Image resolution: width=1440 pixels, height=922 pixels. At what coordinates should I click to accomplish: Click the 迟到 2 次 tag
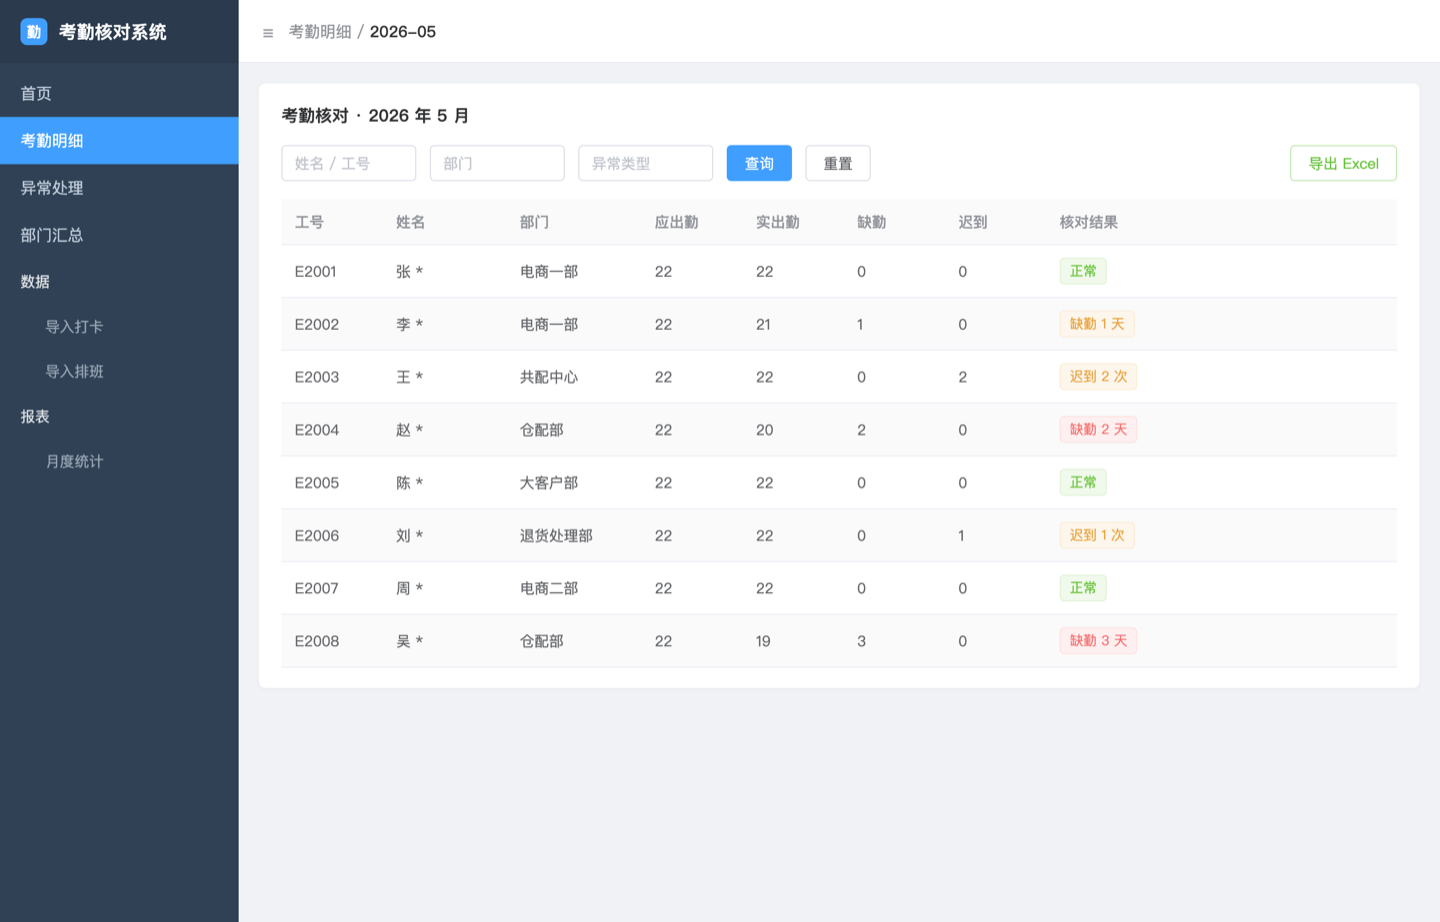[x=1098, y=377]
